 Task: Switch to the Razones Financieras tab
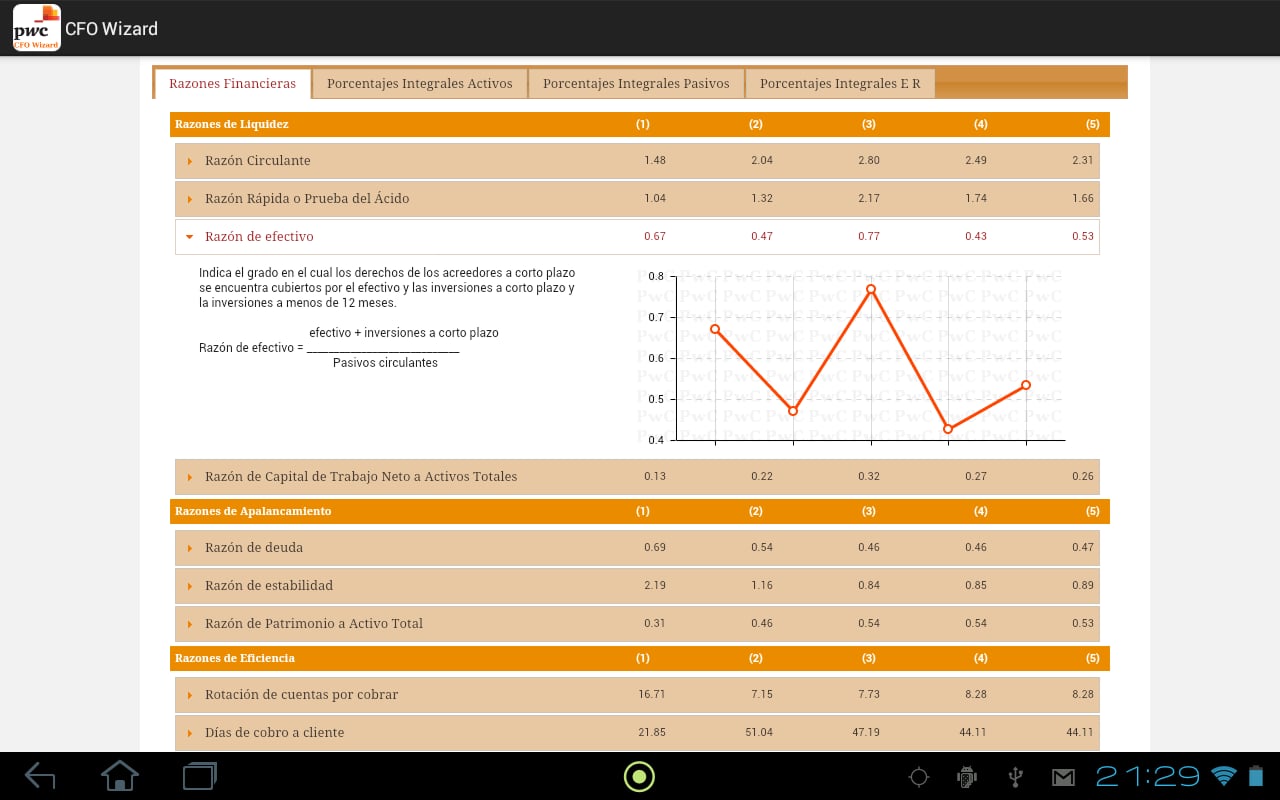pyautogui.click(x=232, y=83)
